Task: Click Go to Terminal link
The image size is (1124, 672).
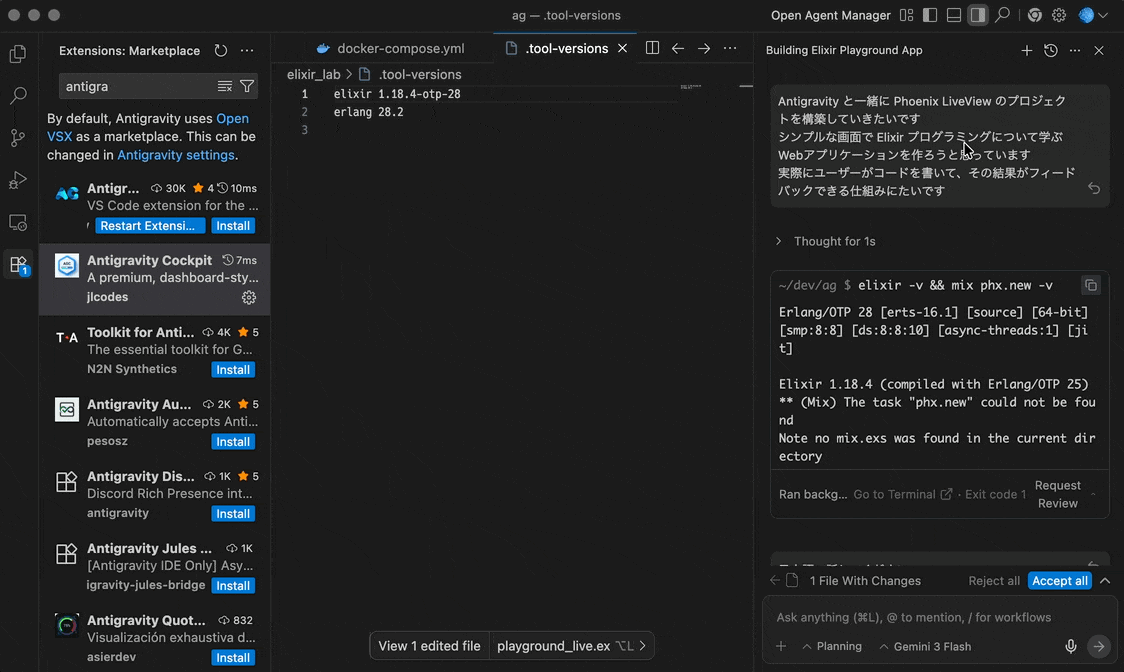Action: [x=902, y=494]
